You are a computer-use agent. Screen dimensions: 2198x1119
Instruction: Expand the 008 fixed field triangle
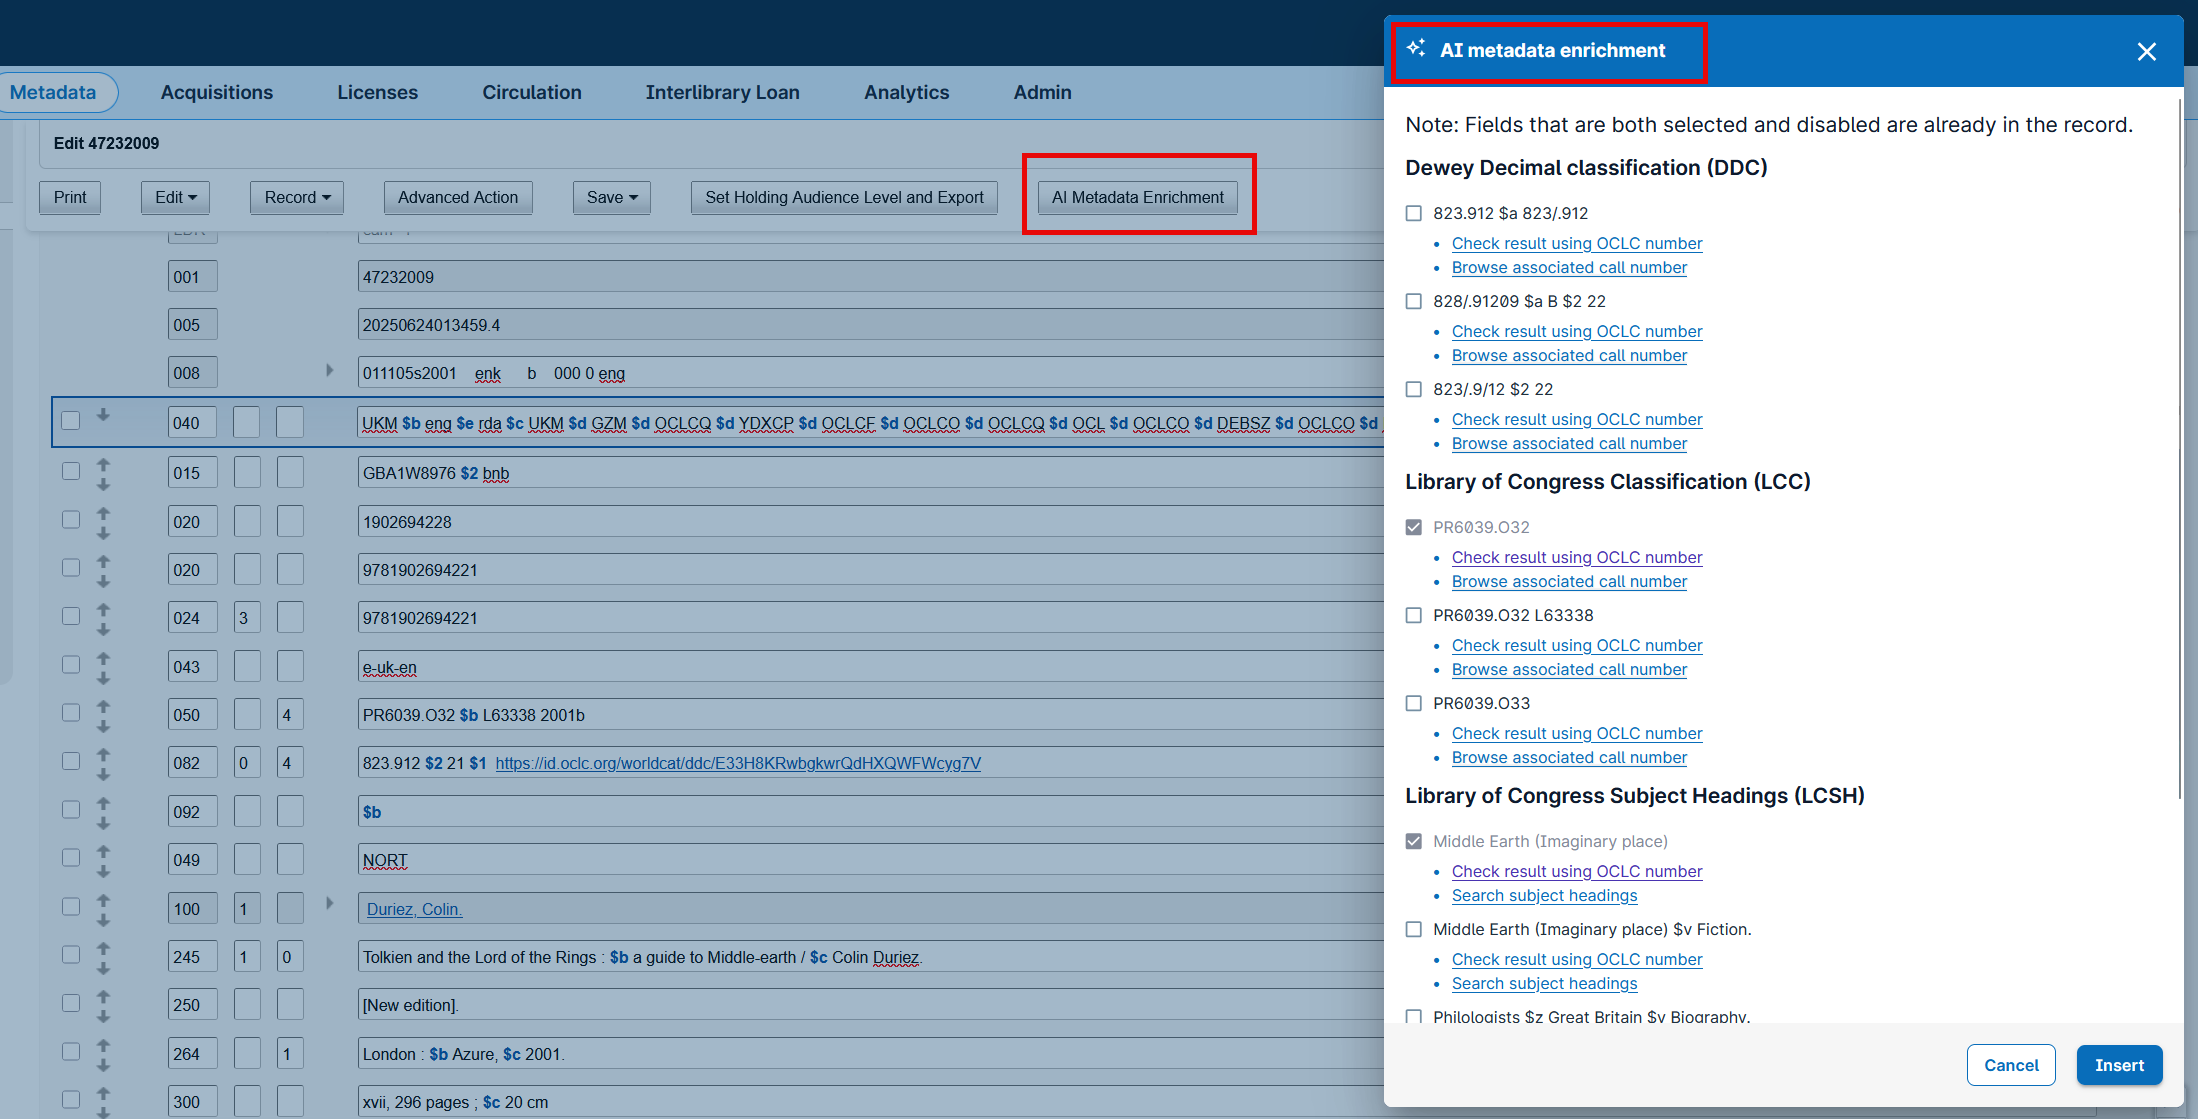329,371
